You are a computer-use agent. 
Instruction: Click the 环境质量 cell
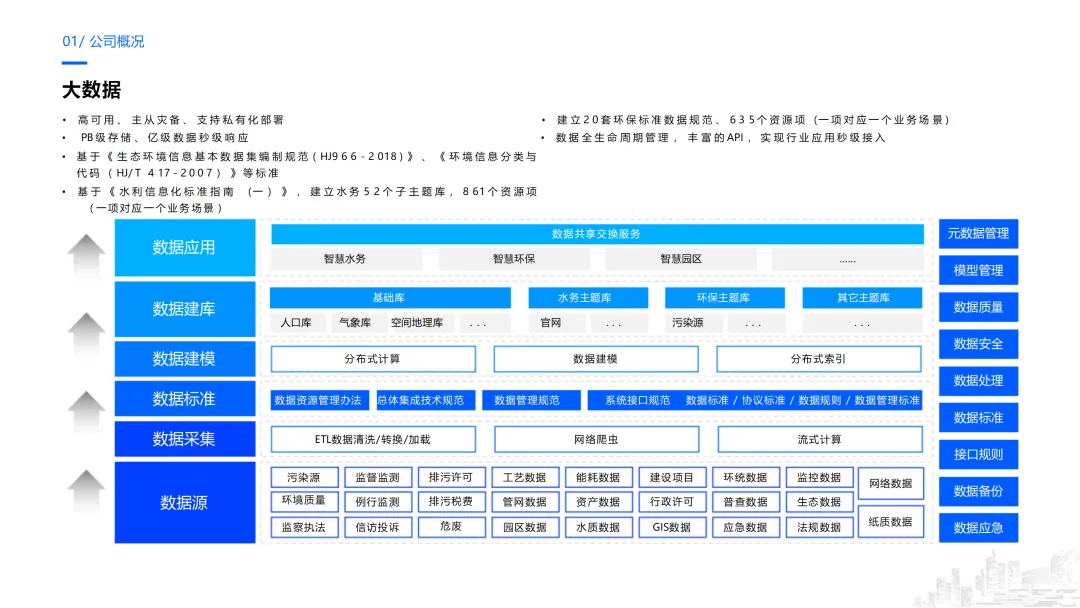pyautogui.click(x=304, y=501)
